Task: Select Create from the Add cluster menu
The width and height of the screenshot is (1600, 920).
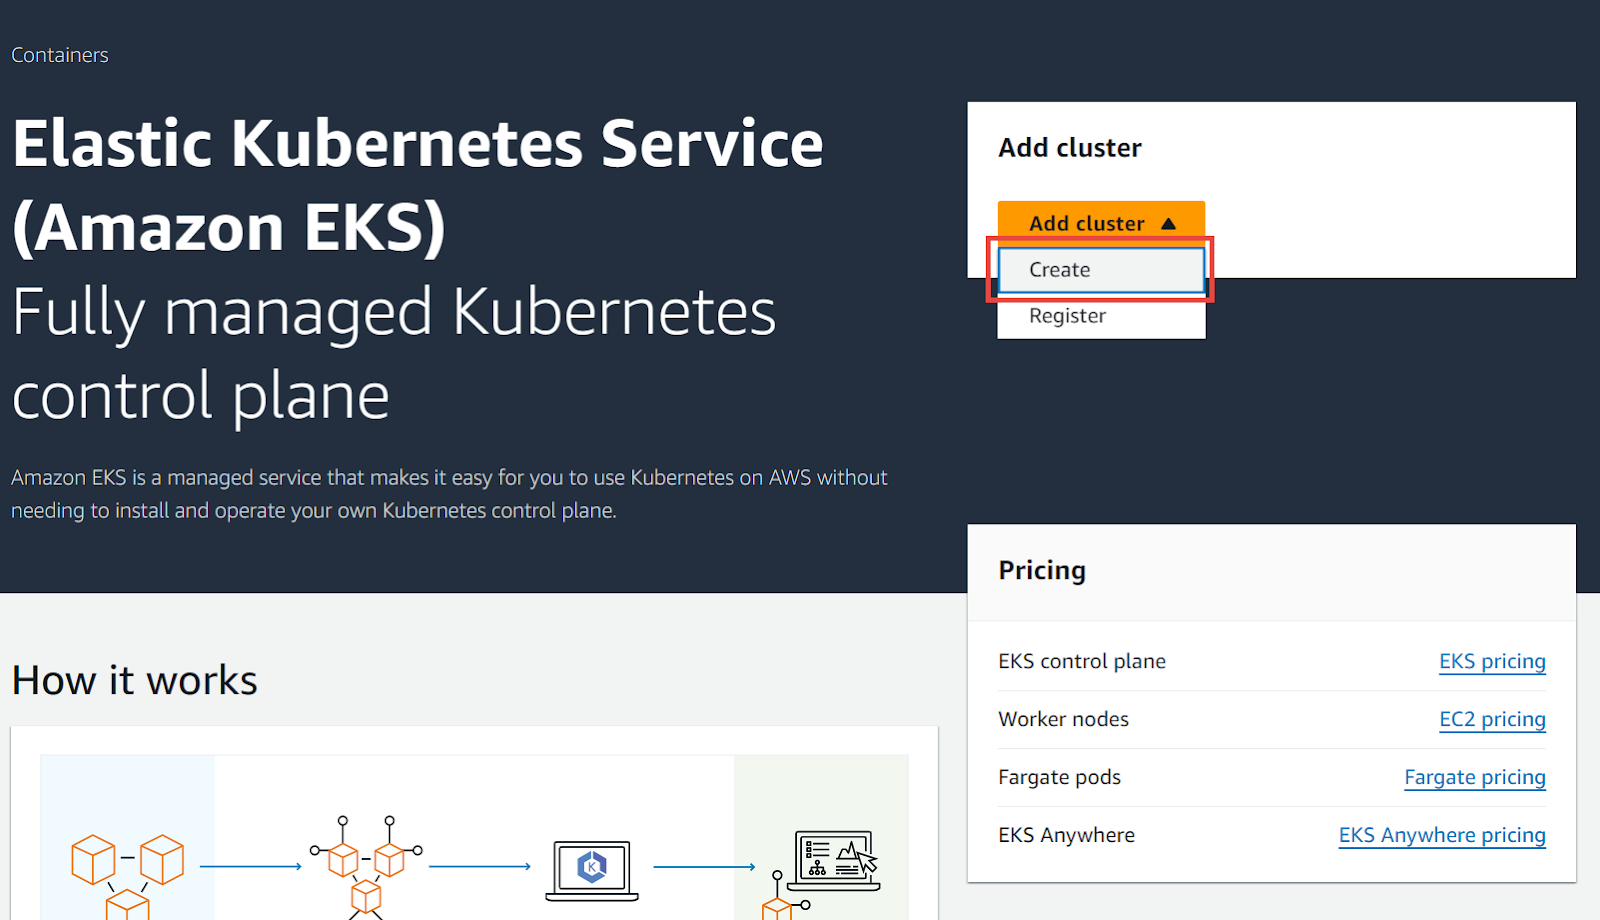Action: coord(1101,270)
